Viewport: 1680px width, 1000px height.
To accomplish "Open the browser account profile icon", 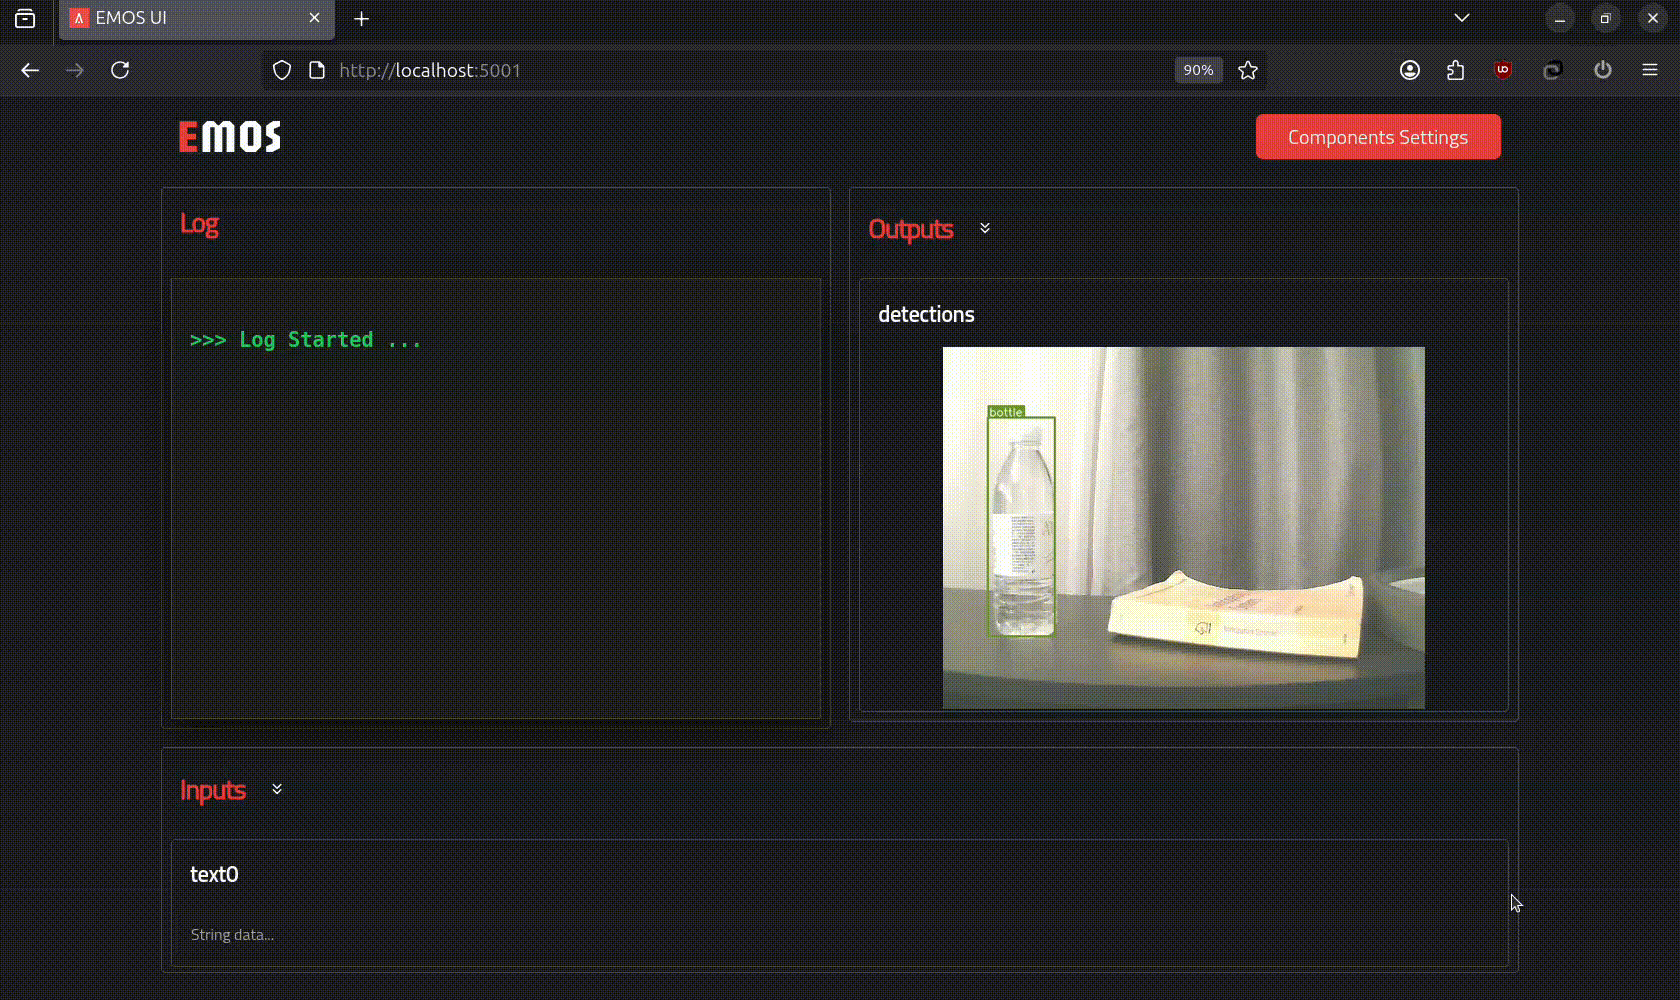I will coord(1410,70).
